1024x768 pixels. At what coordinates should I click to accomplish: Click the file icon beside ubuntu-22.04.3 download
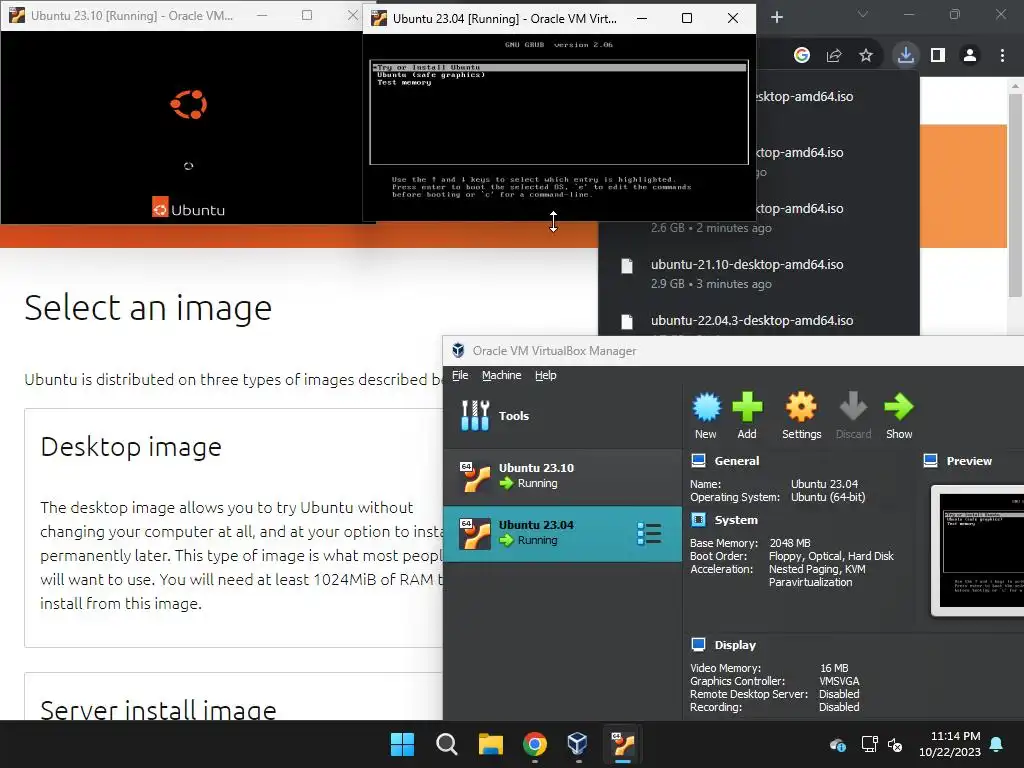pos(627,321)
